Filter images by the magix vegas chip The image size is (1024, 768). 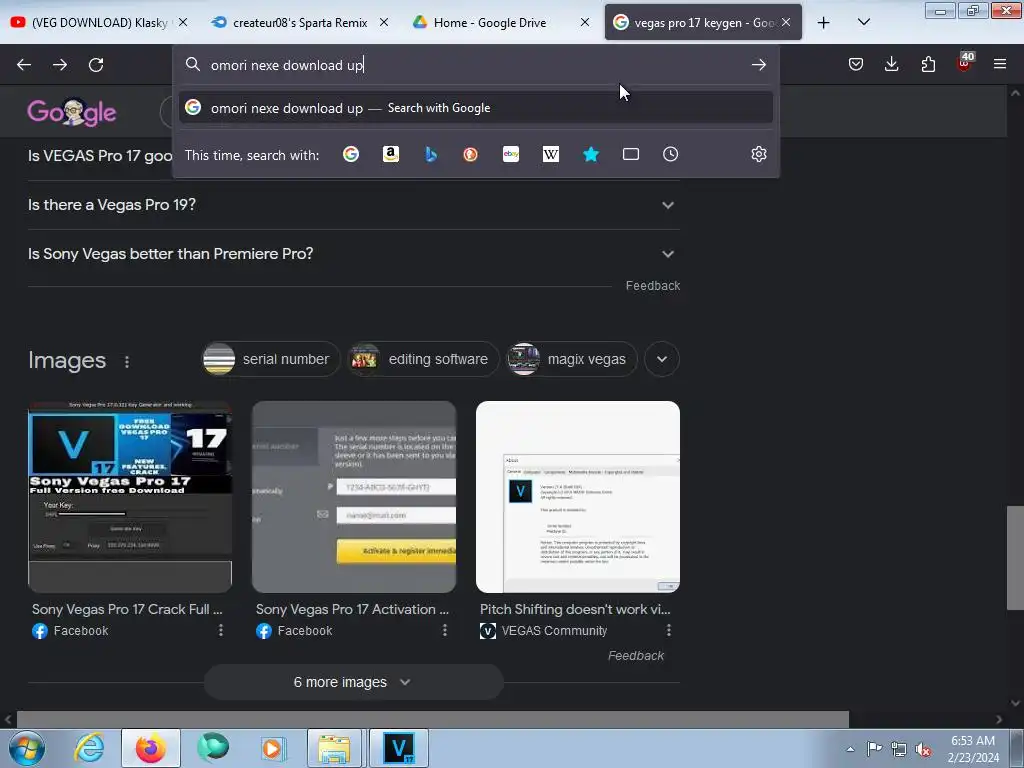tap(571, 359)
